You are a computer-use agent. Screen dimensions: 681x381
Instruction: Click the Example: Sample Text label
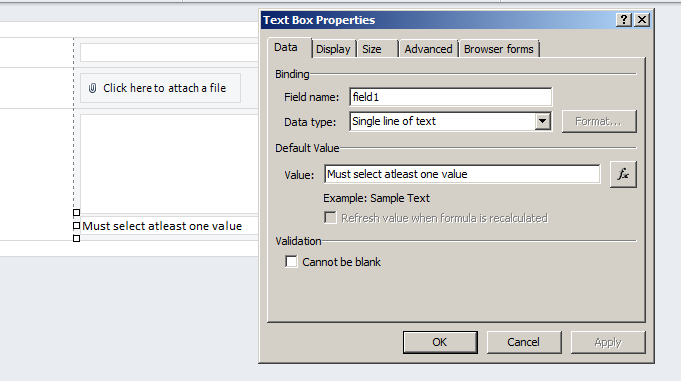(x=376, y=198)
